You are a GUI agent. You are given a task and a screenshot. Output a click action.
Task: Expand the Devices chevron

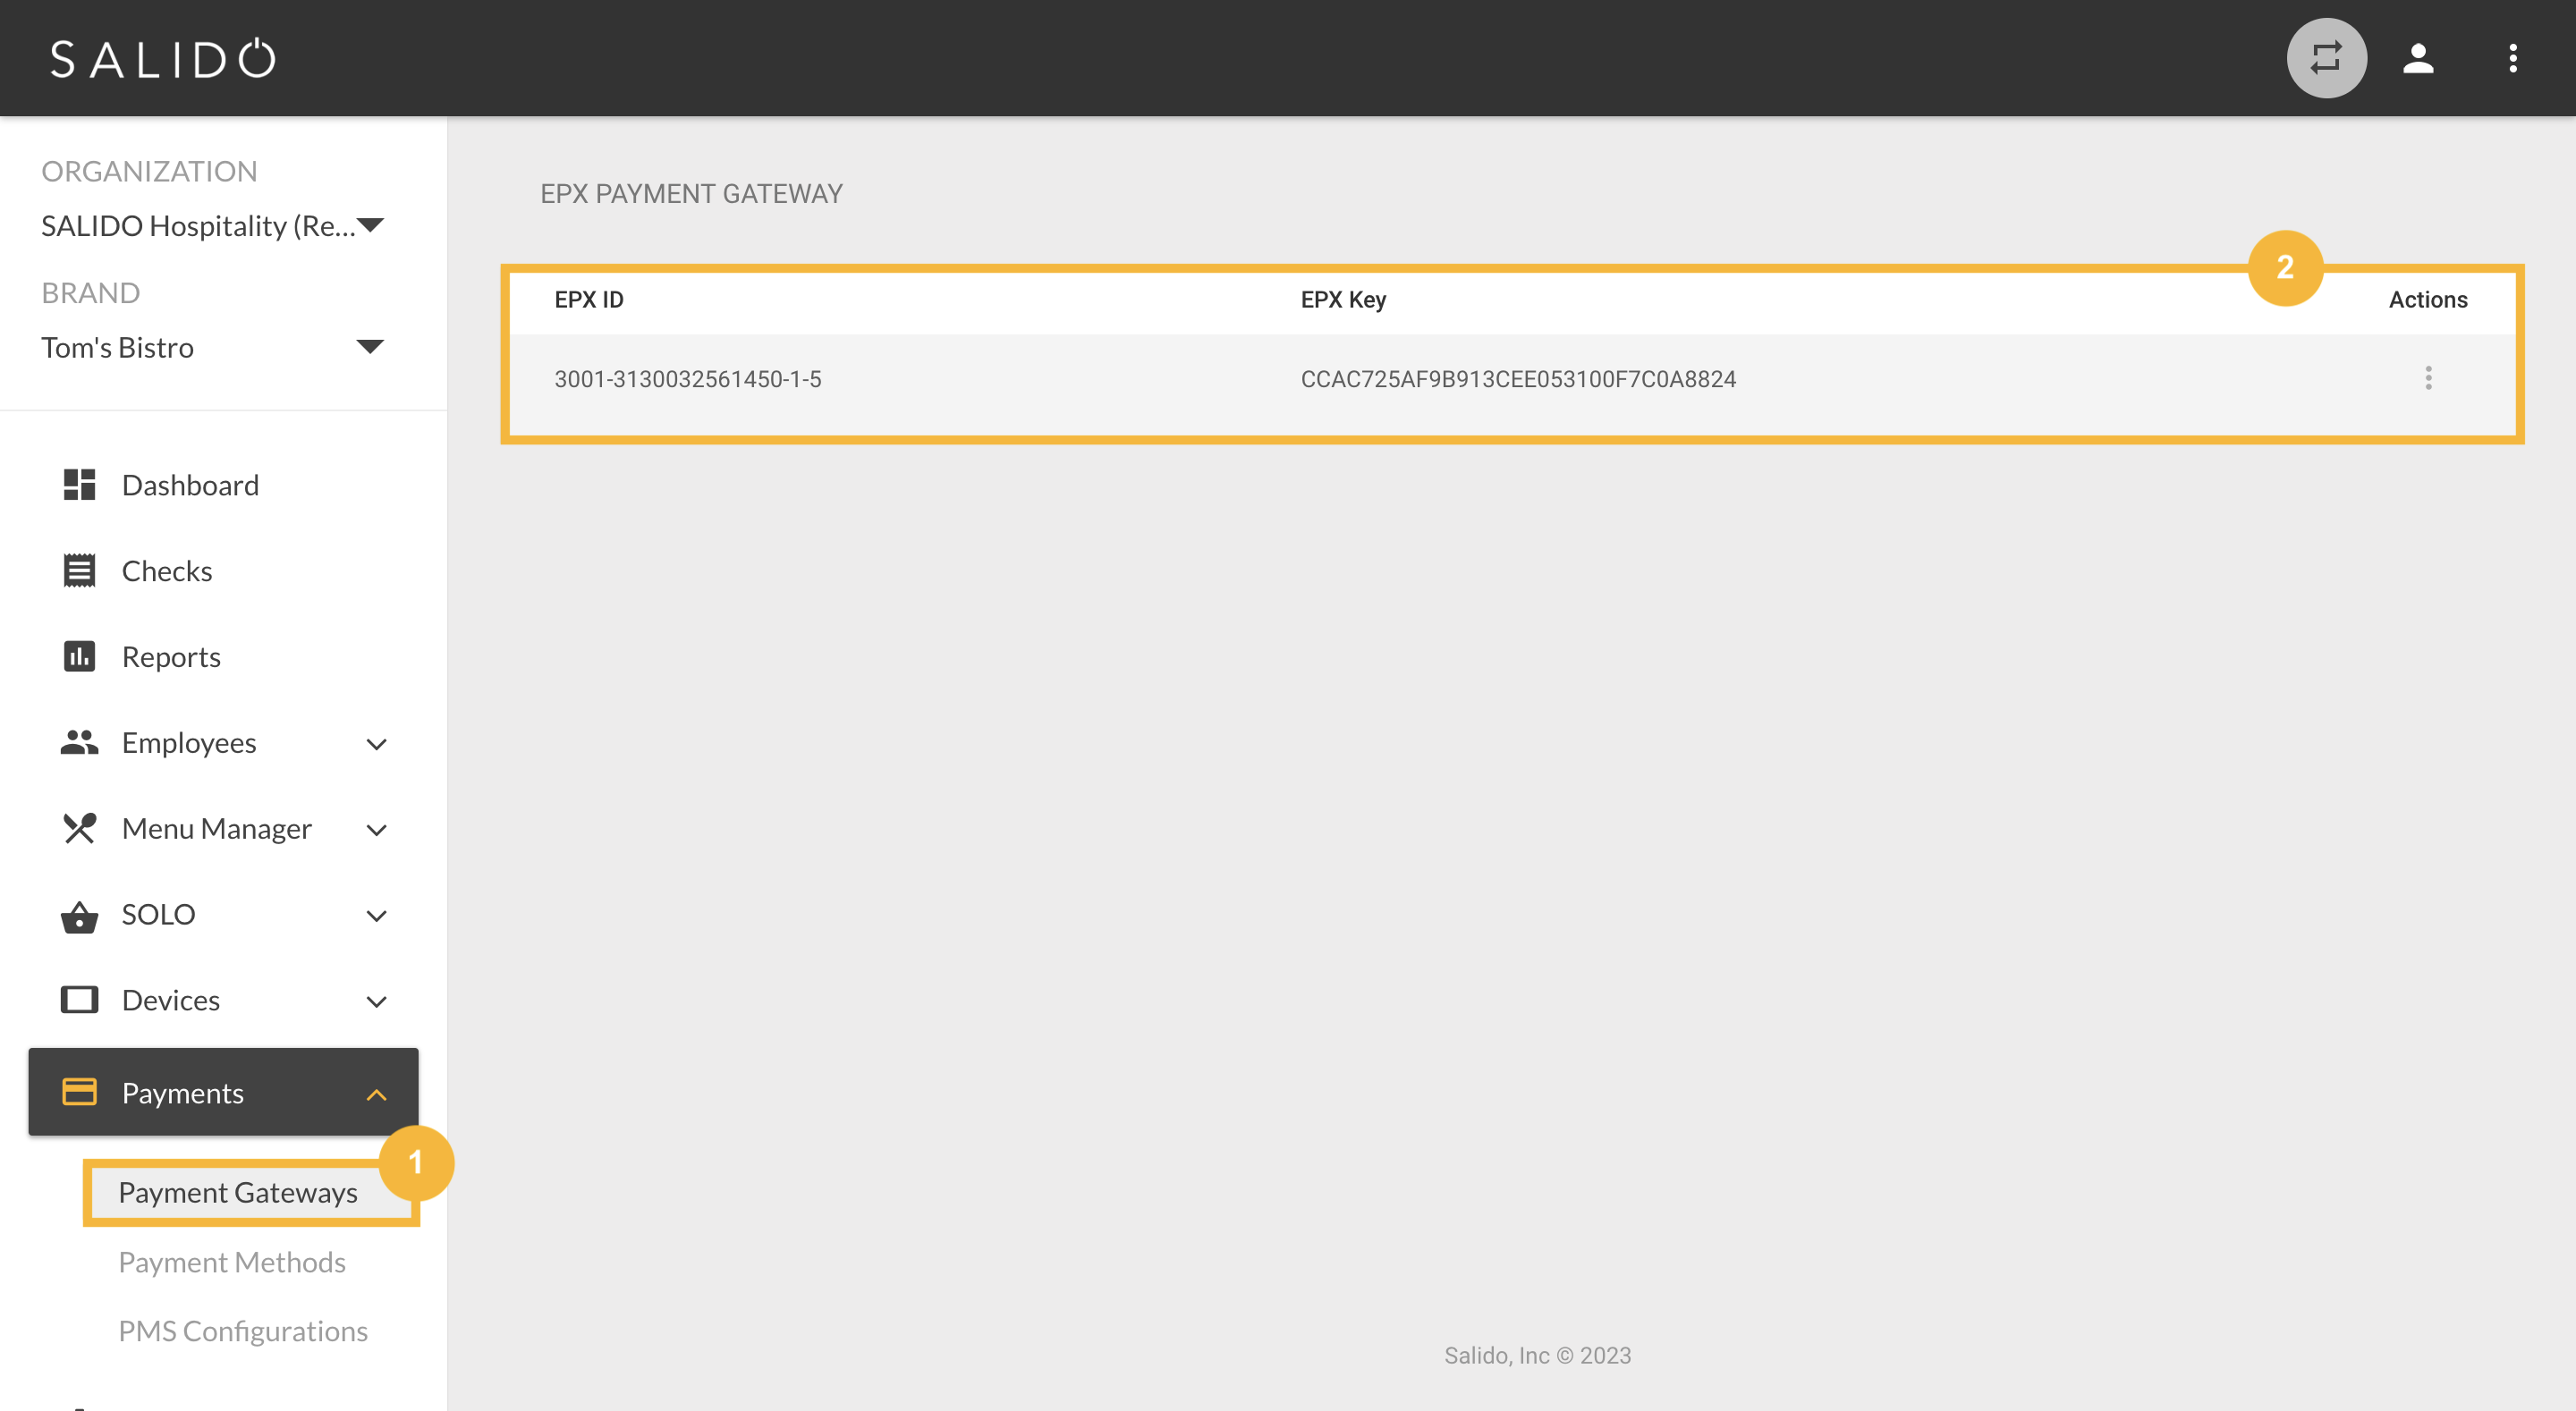[x=376, y=1003]
